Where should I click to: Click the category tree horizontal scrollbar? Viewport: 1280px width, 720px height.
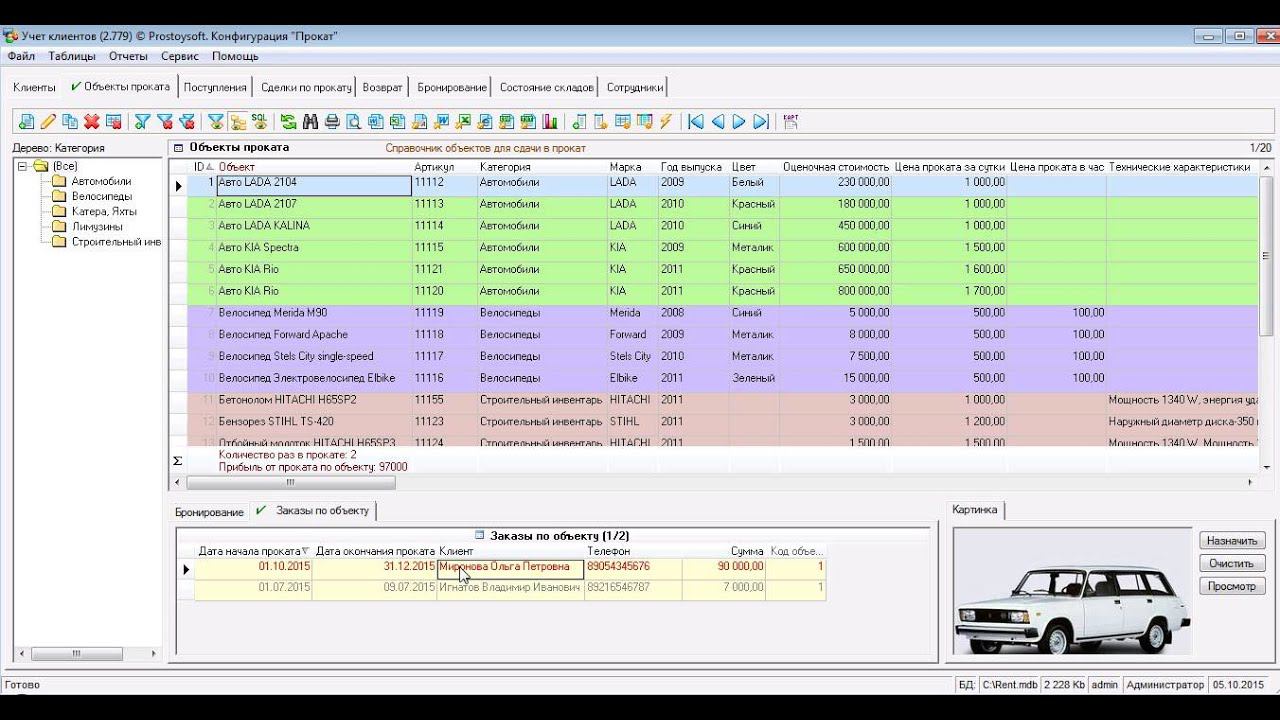click(x=77, y=654)
